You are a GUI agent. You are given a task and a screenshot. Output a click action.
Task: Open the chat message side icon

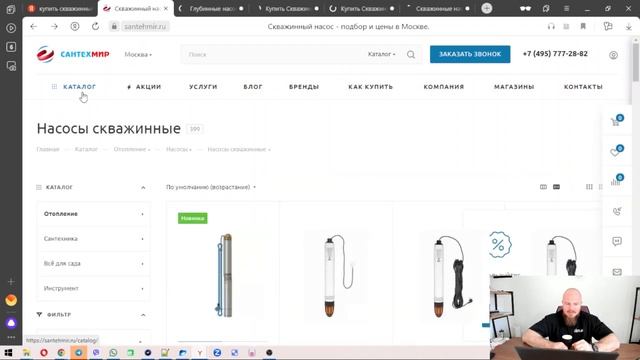(x=617, y=241)
